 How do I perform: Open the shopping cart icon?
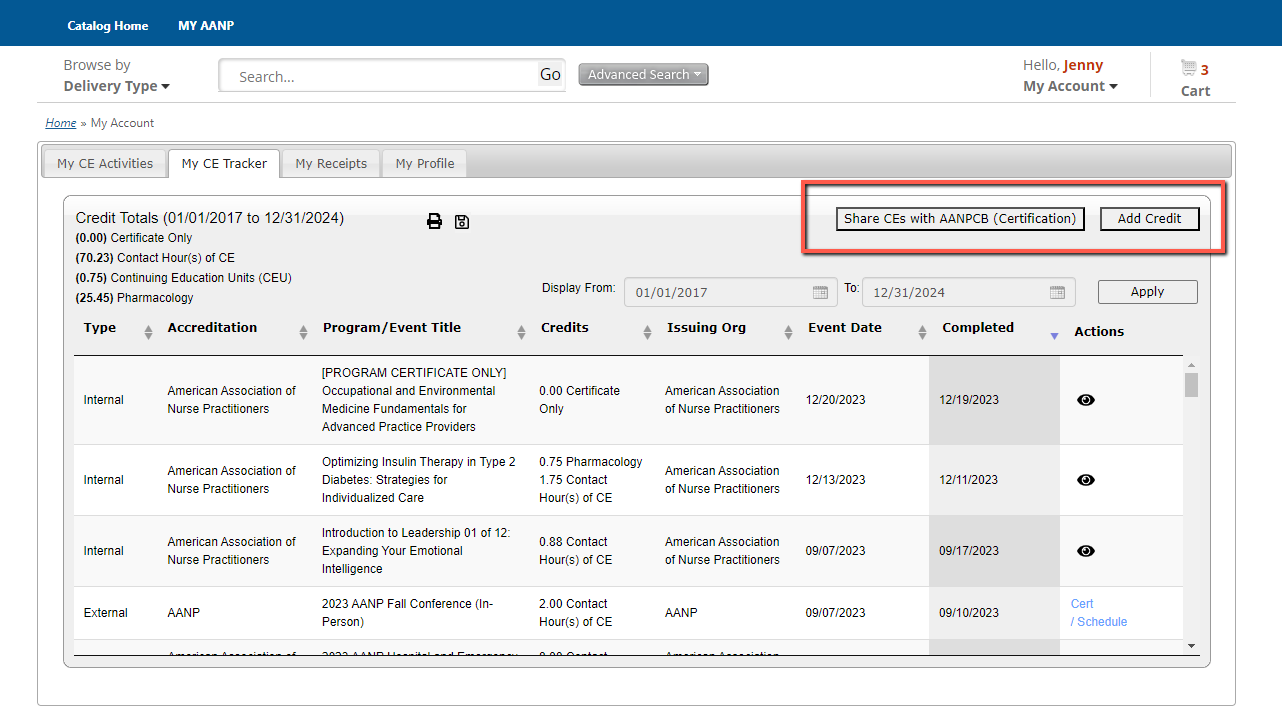tap(1188, 68)
